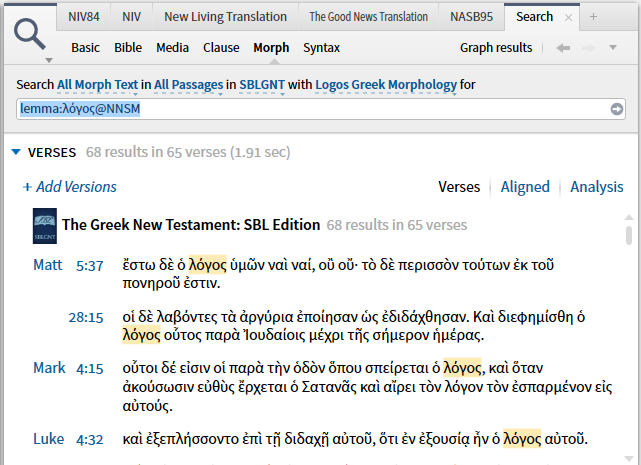Image resolution: width=641 pixels, height=465 pixels.
Task: Click the results scrollbar thumb
Action: tap(629, 235)
